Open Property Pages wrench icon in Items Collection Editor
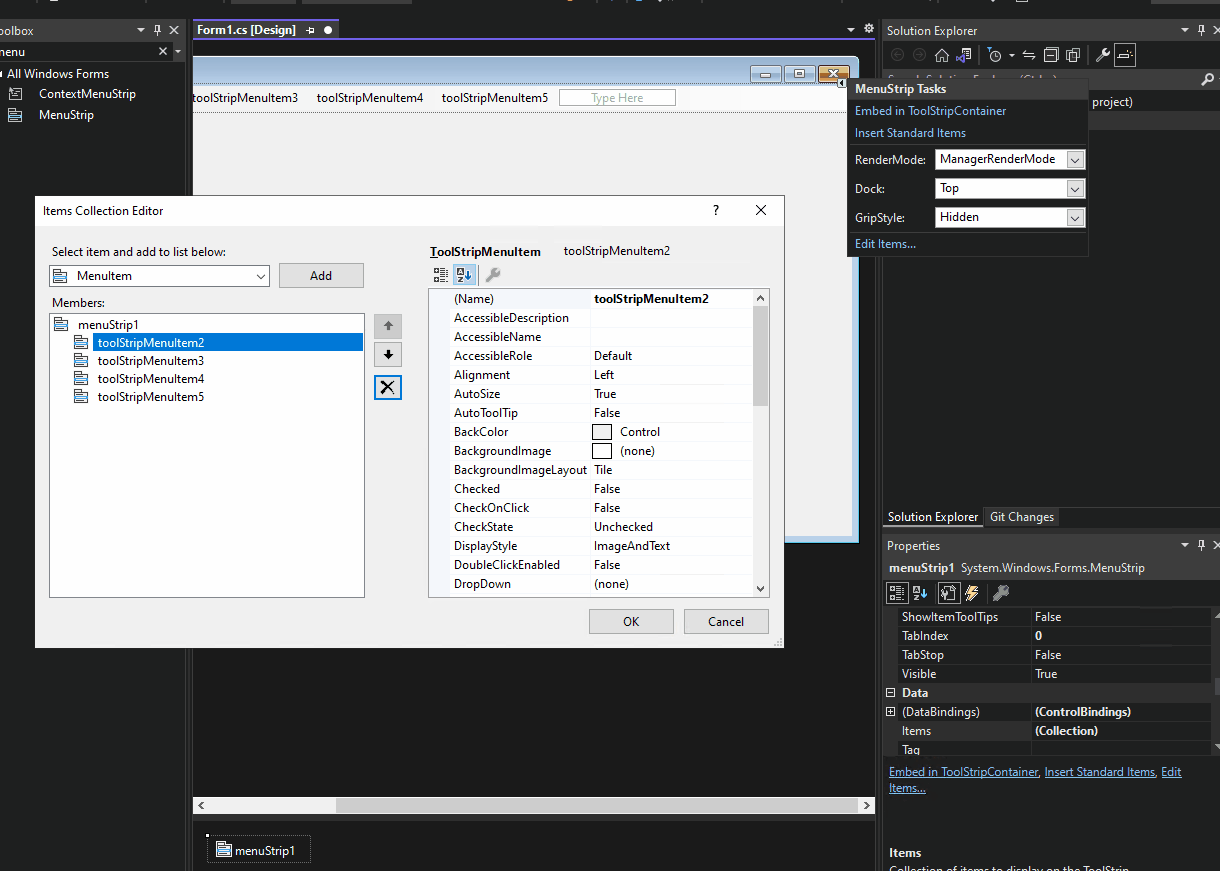1220x871 pixels. coord(490,274)
